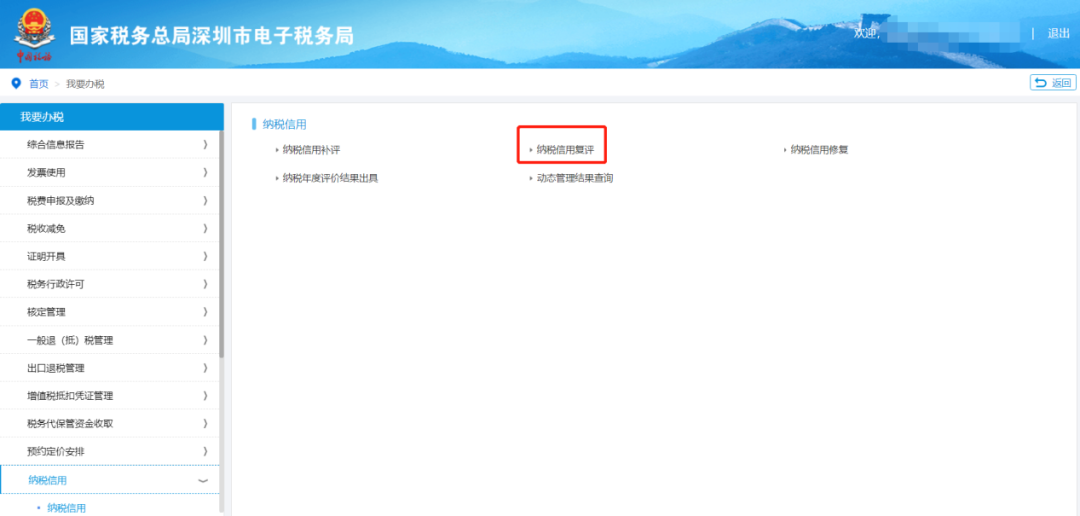The width and height of the screenshot is (1080, 516).
Task: Expand the 税费申报及缴纳 chevron arrow
Action: (x=205, y=200)
